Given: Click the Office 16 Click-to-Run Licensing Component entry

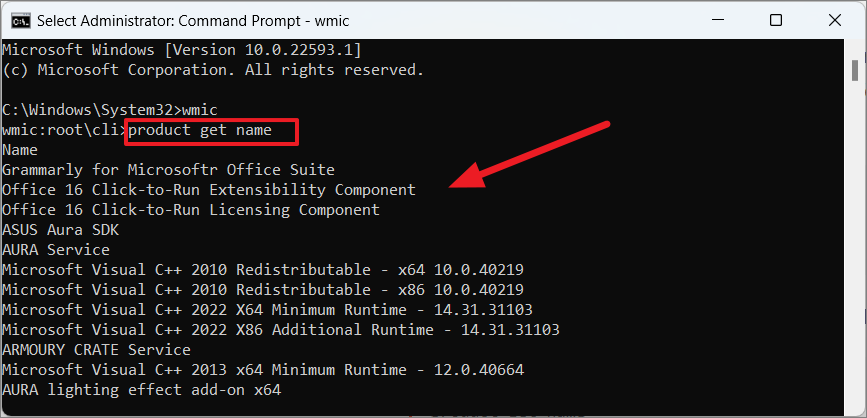Looking at the screenshot, I should click(191, 210).
